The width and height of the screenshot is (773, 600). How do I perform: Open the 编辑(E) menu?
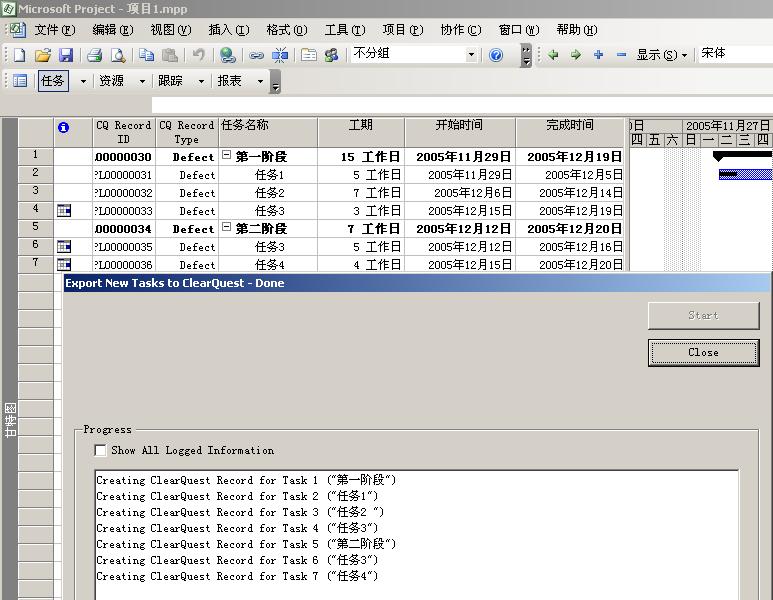pyautogui.click(x=113, y=30)
